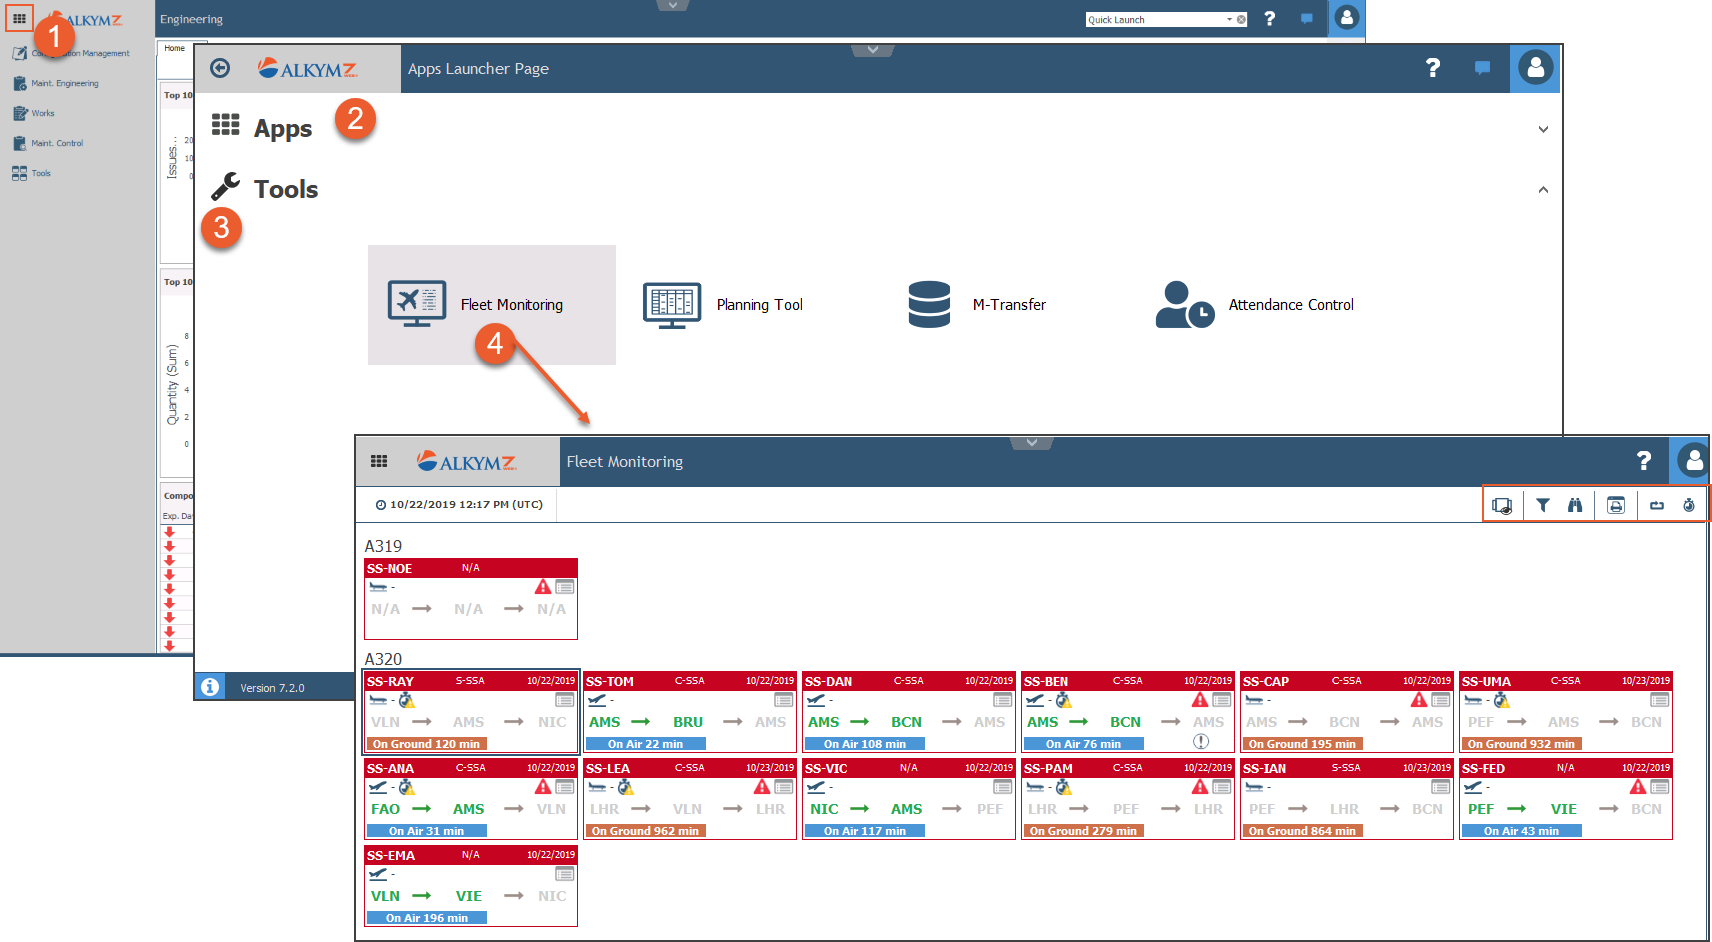Click 'On Air 108 min' status bar
The height and width of the screenshot is (942, 1712).
point(864,744)
